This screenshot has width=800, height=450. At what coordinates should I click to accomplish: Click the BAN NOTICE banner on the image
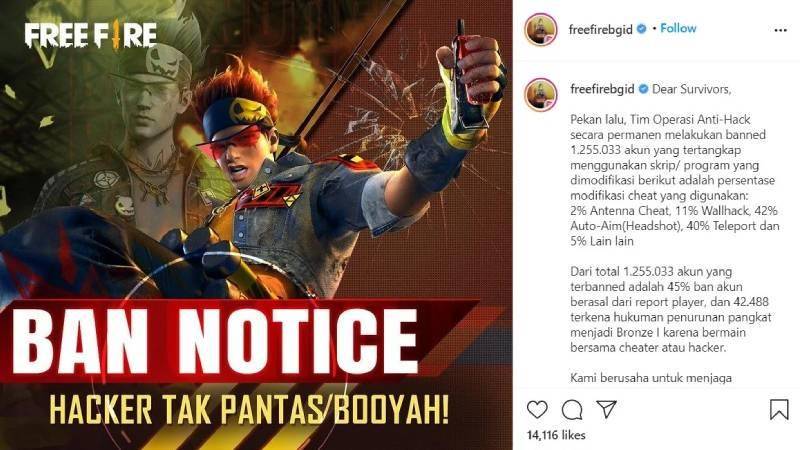pos(216,341)
